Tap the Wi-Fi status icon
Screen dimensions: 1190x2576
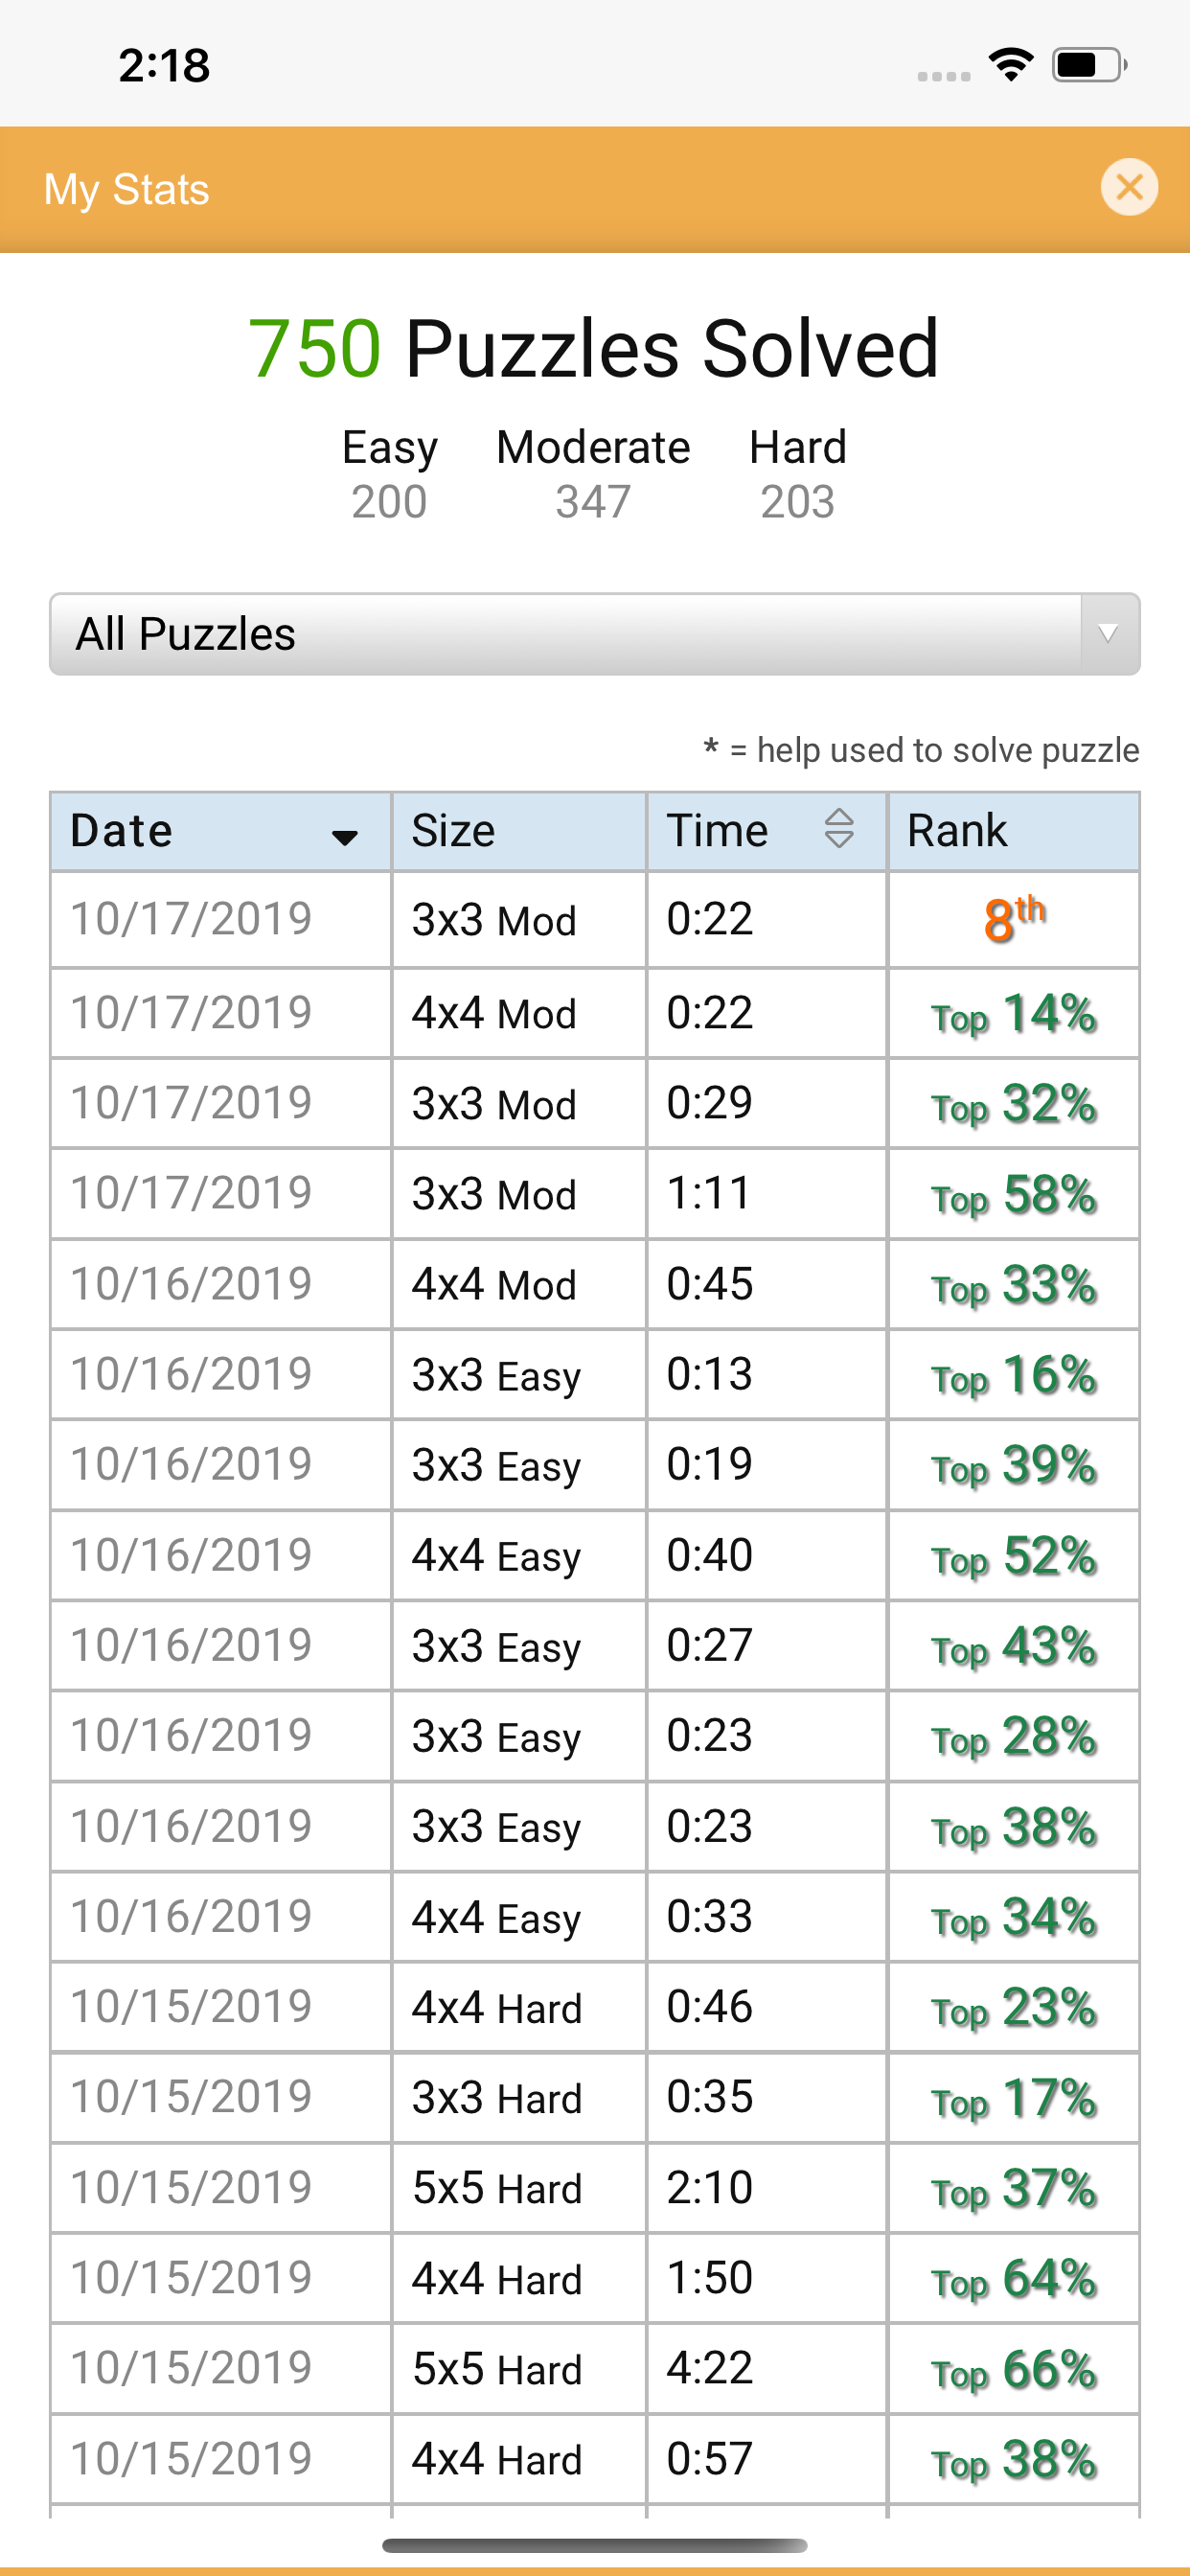tap(1011, 65)
